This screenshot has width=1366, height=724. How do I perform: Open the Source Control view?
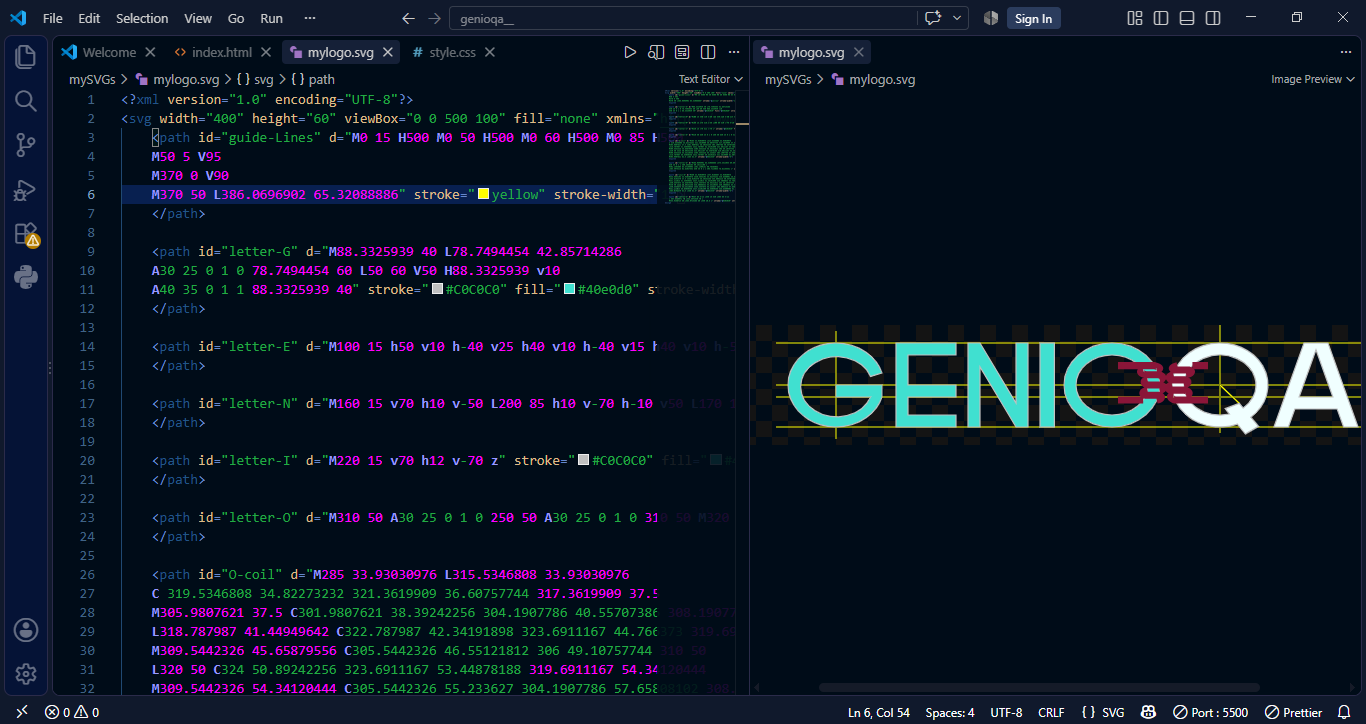pos(26,145)
